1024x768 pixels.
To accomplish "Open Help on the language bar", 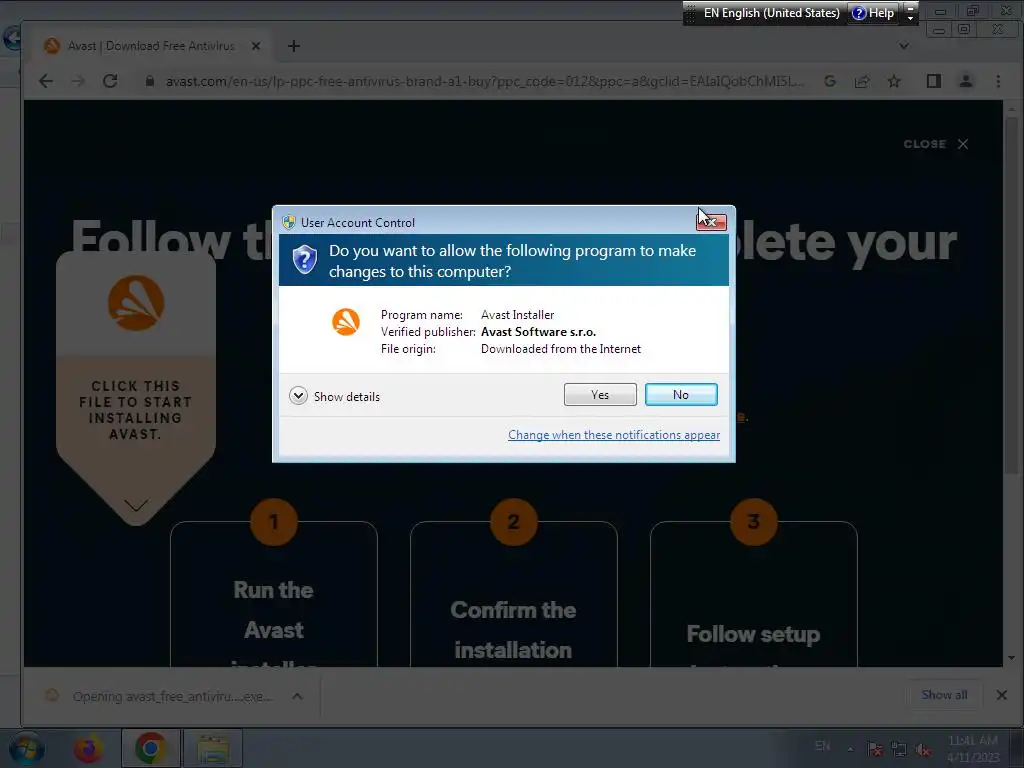I will pos(873,12).
